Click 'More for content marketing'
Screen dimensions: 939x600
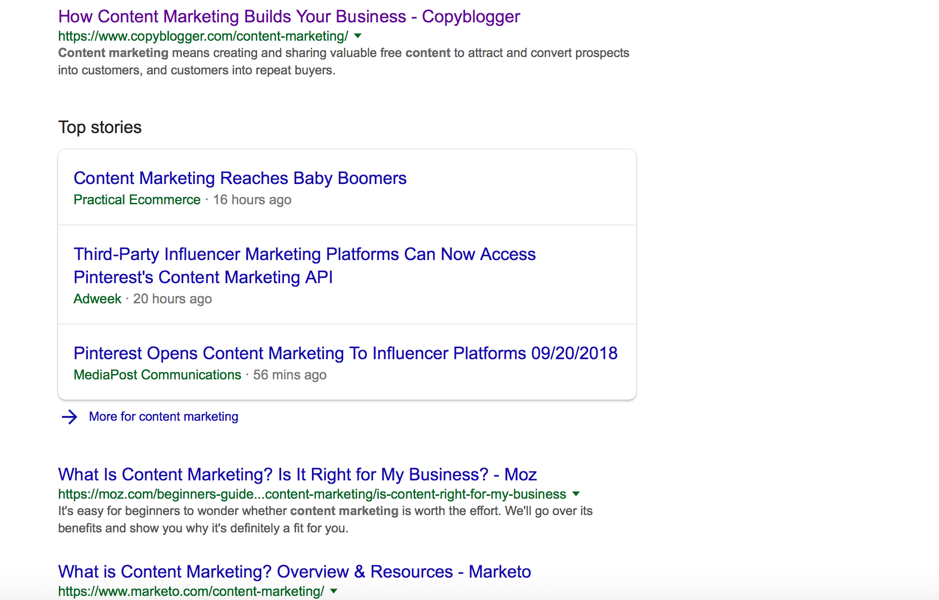click(163, 417)
